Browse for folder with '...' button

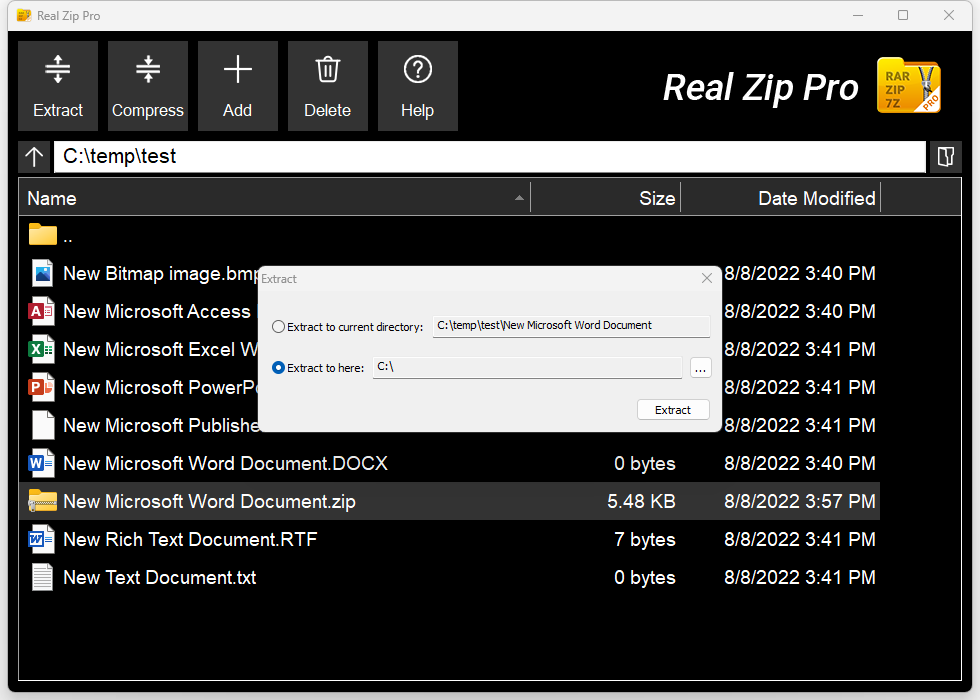(701, 368)
